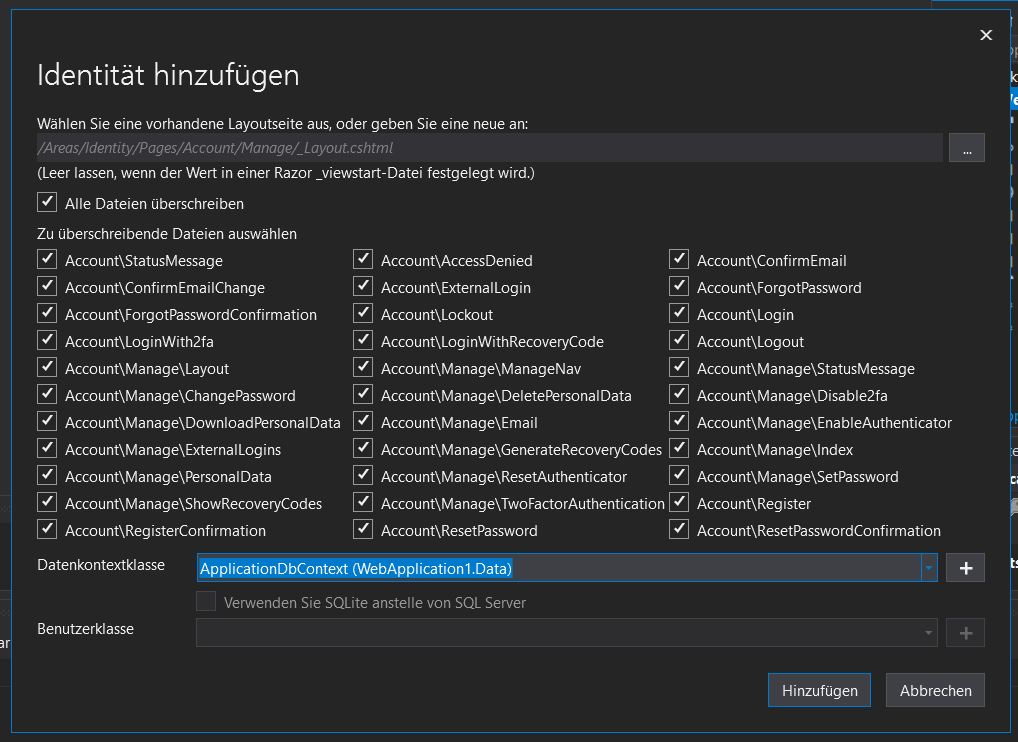Close the Identität hinzufügen dialog
Image resolution: width=1018 pixels, height=742 pixels.
tap(986, 35)
